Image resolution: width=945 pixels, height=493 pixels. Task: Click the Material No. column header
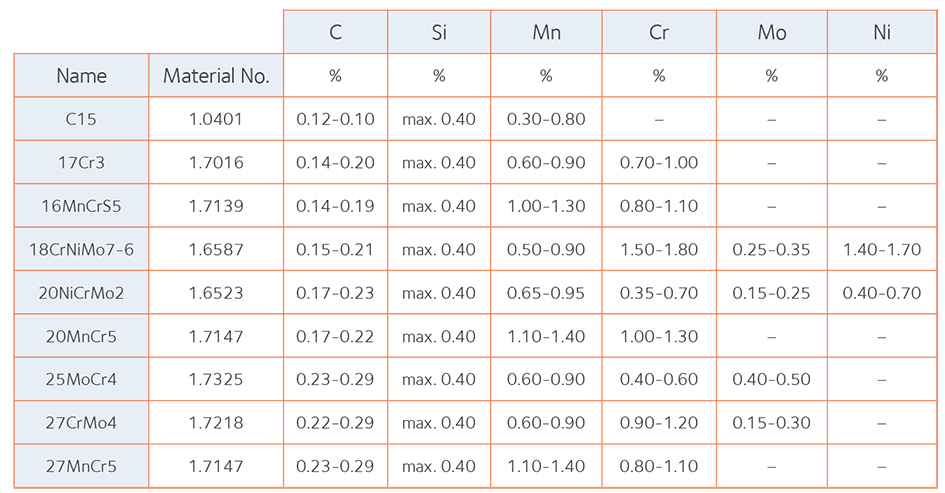(216, 76)
